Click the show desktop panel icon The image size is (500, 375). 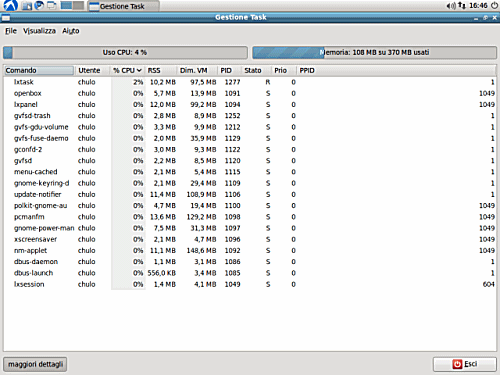pos(51,6)
